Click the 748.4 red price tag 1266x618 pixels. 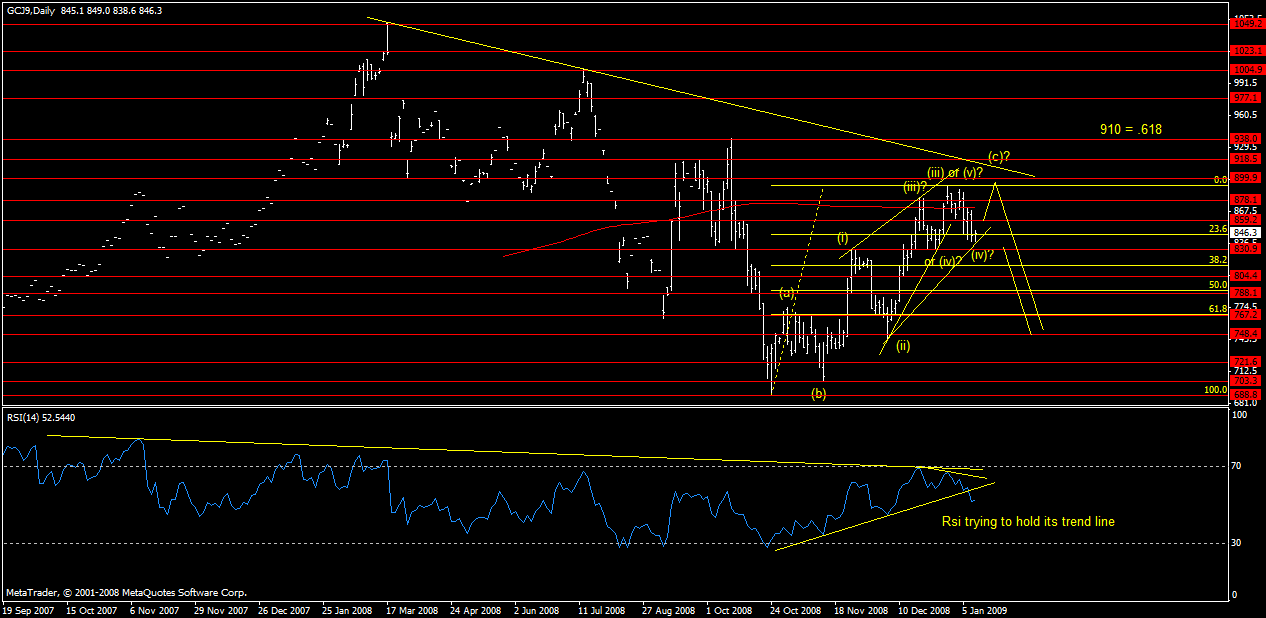[1246, 334]
